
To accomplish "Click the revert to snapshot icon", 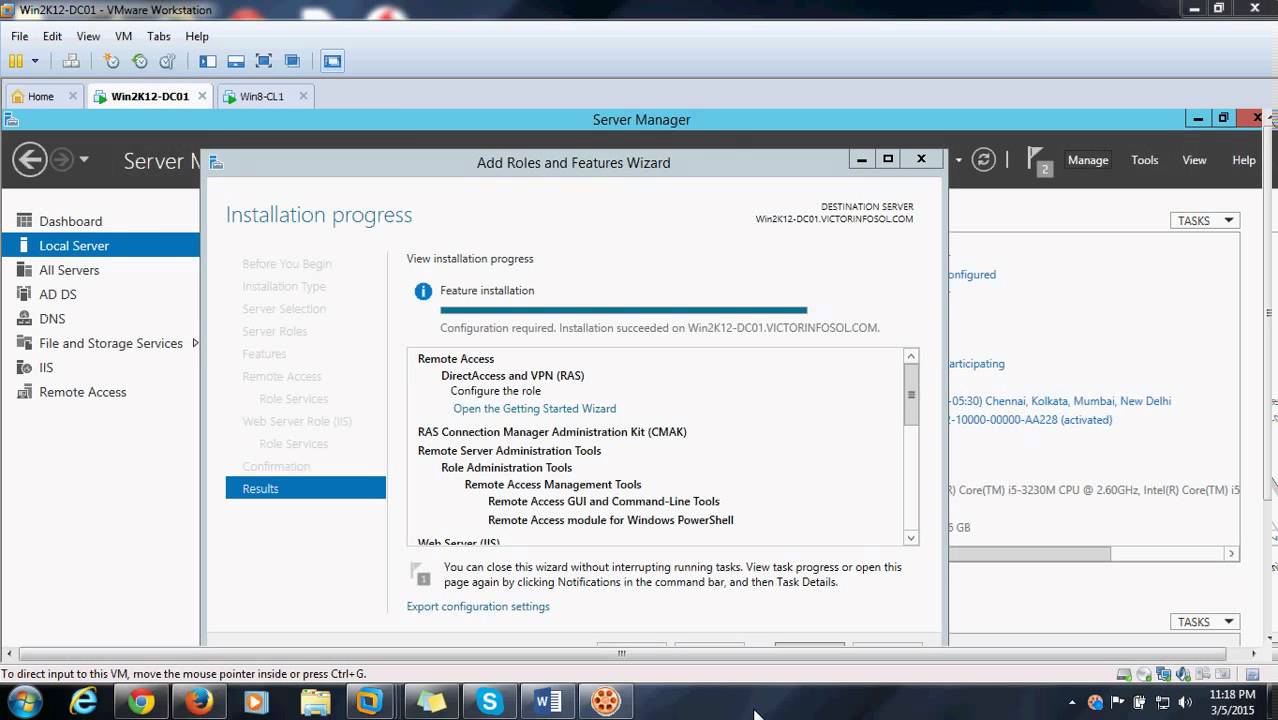I will [x=139, y=61].
